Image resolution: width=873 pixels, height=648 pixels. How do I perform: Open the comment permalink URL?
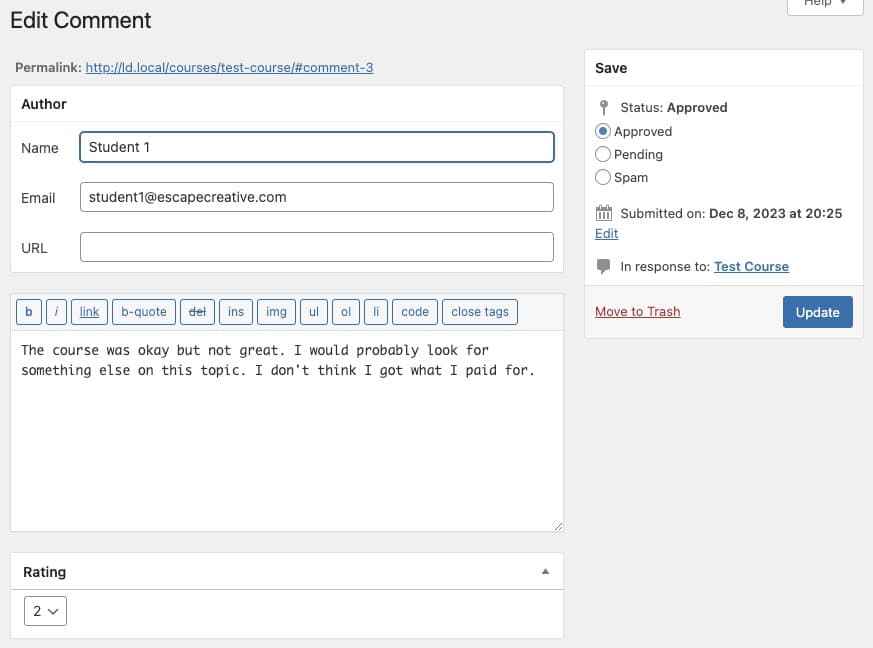[229, 67]
